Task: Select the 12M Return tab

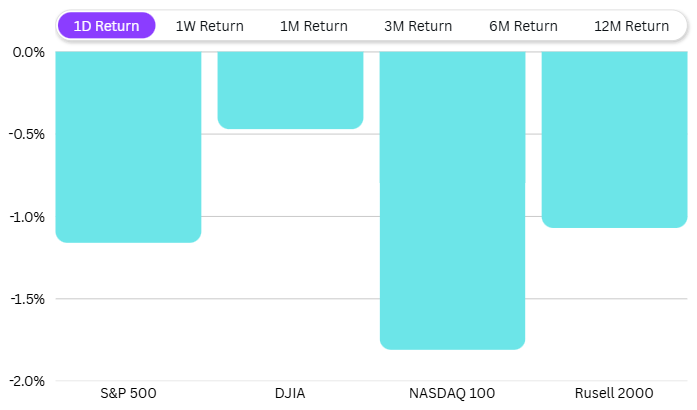Action: pos(631,26)
